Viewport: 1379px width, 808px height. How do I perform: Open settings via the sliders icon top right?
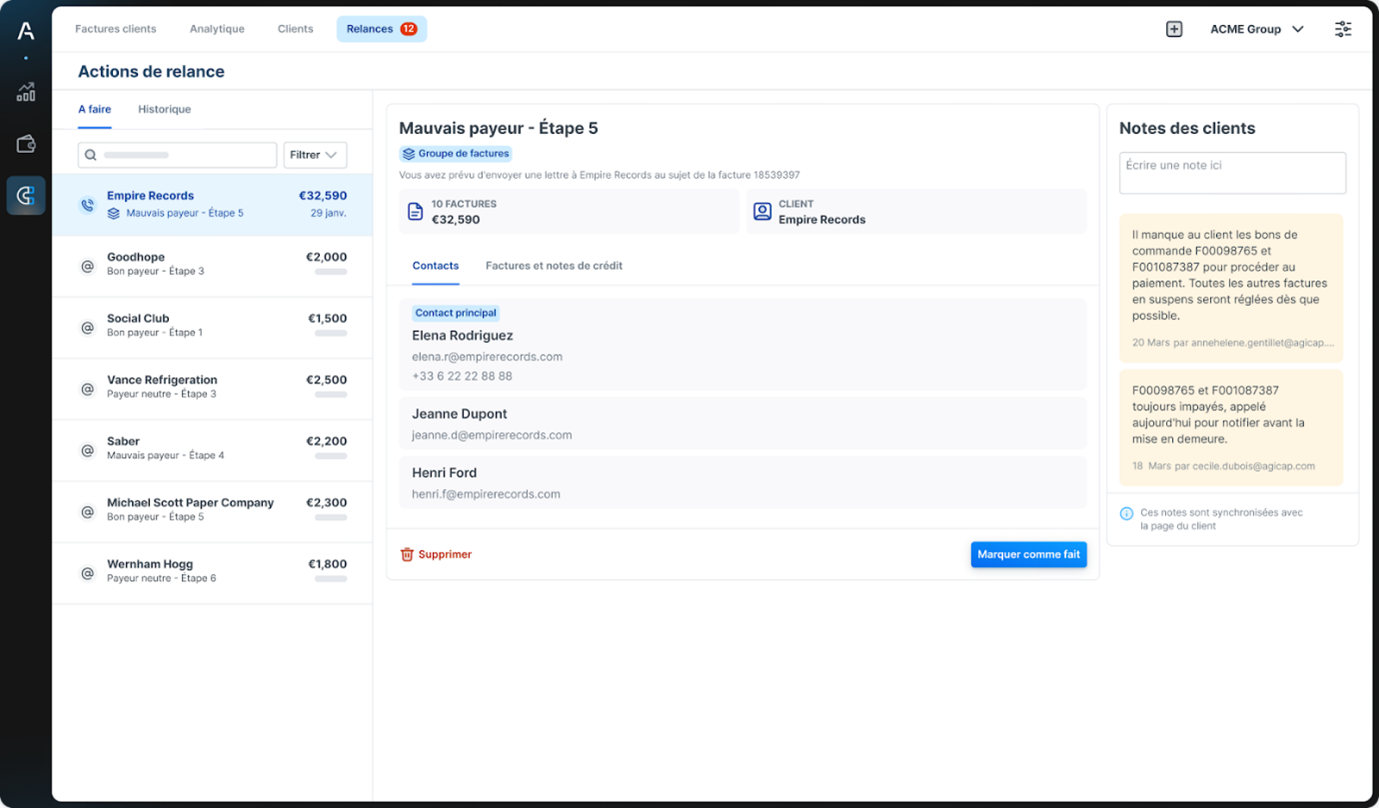[x=1343, y=29]
